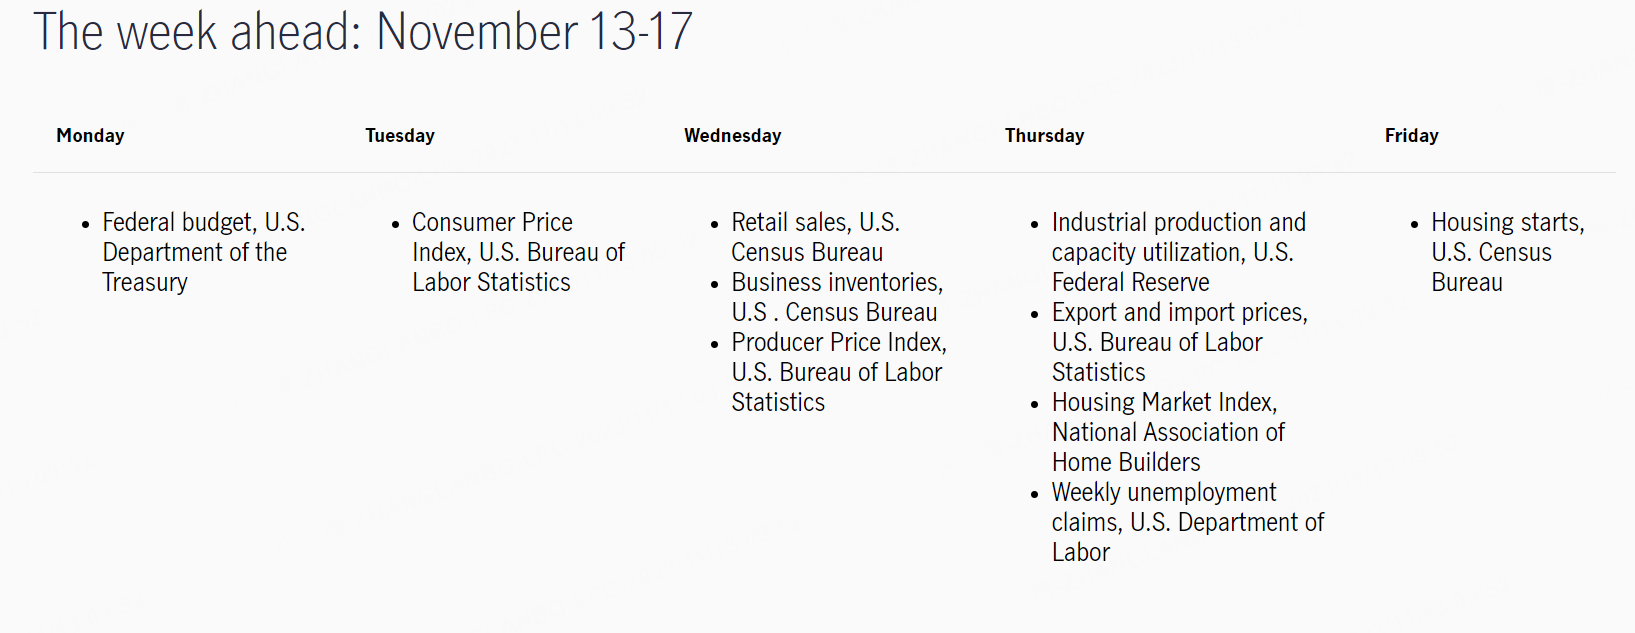Screen dimensions: 1635x633
Task: Select the Tuesday column header
Action: (400, 136)
